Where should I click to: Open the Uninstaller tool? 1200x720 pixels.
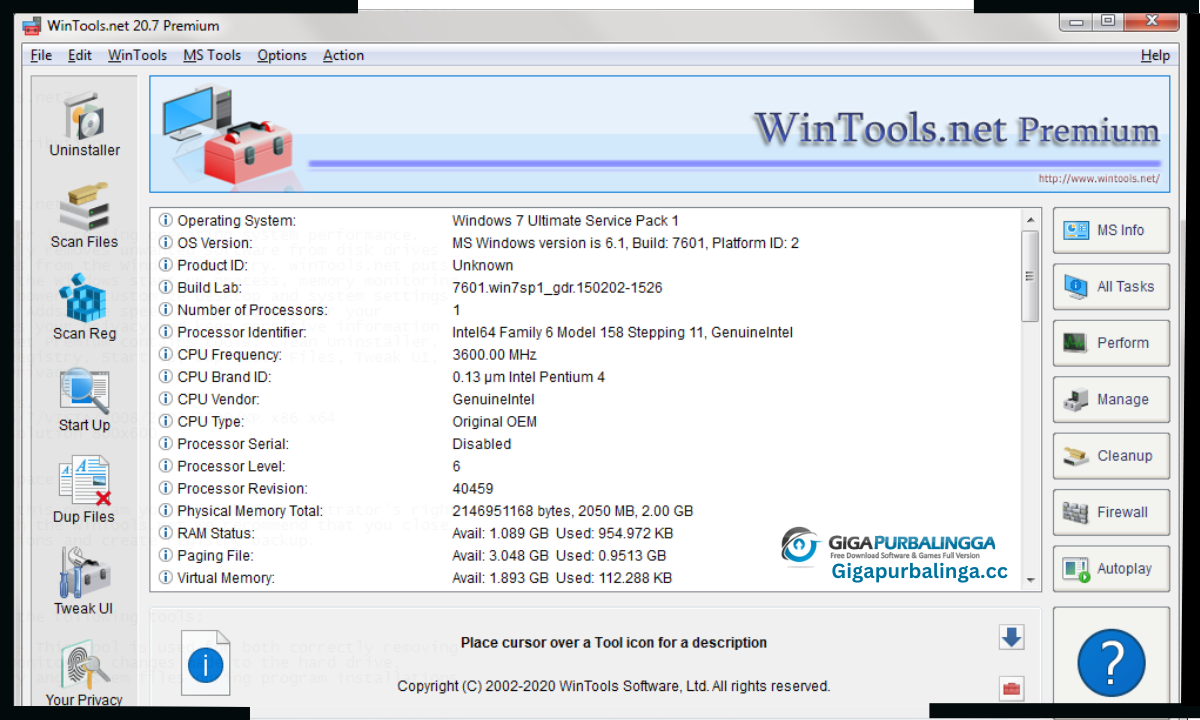85,125
